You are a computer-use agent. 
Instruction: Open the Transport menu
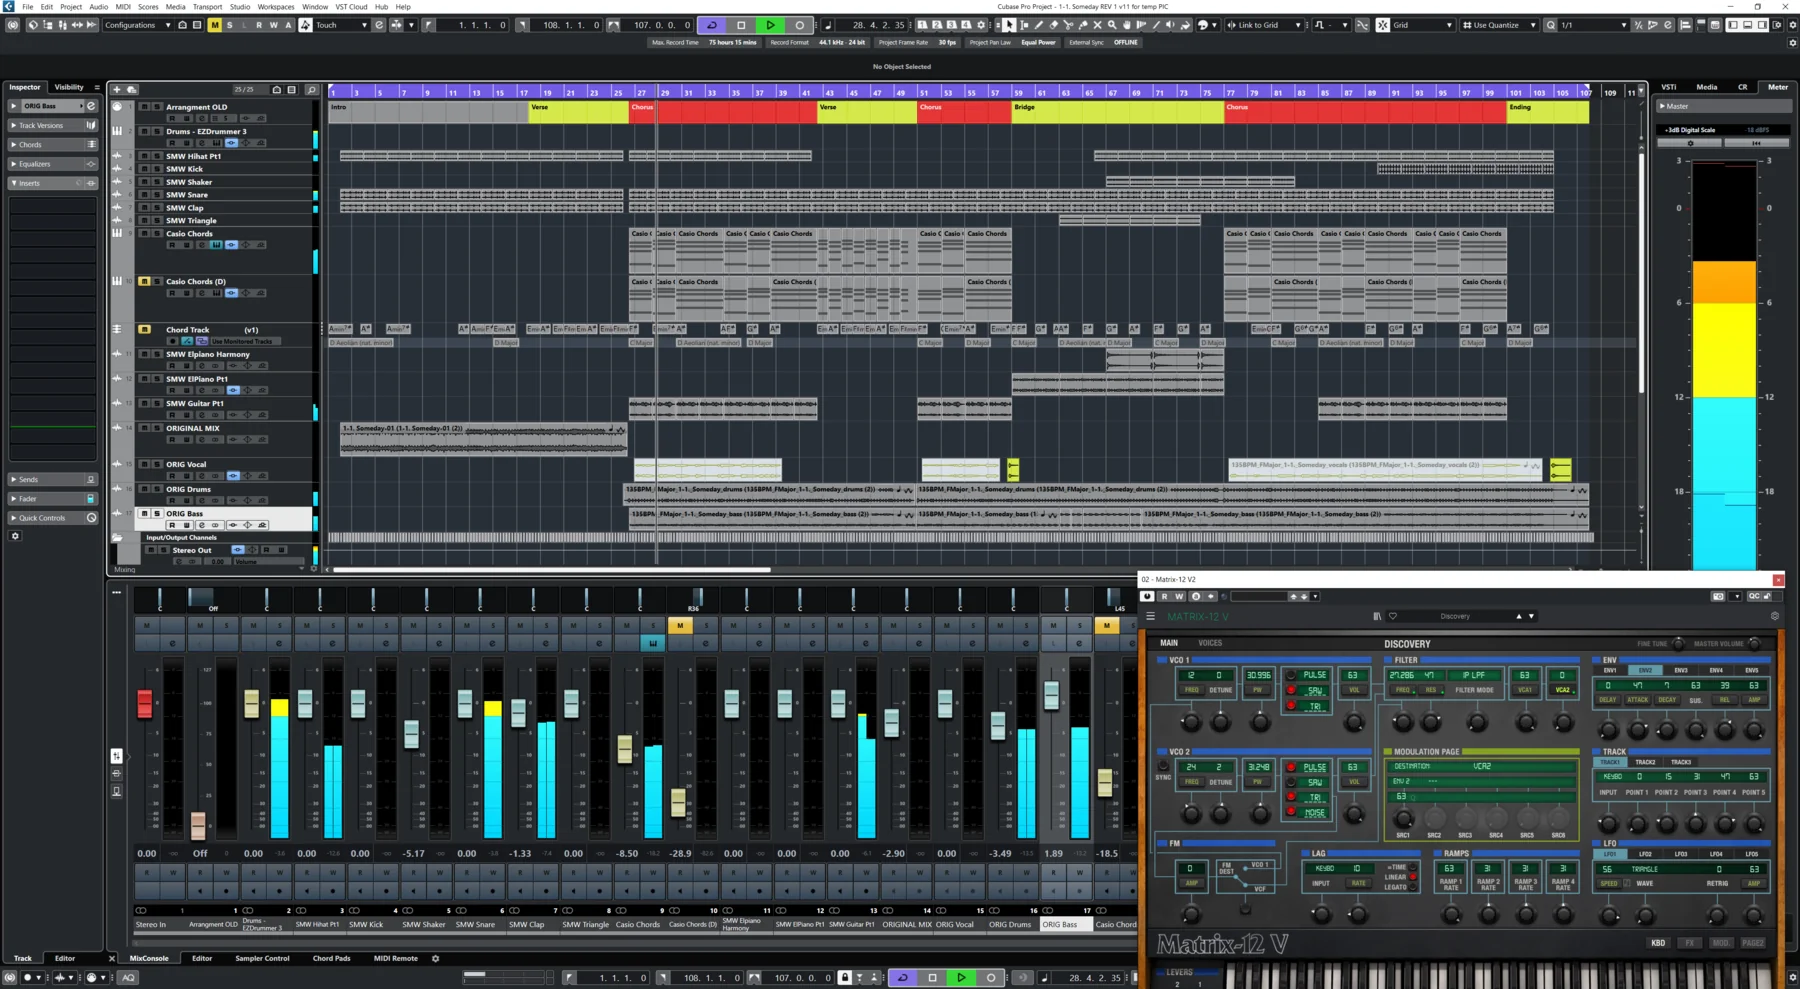pos(207,6)
